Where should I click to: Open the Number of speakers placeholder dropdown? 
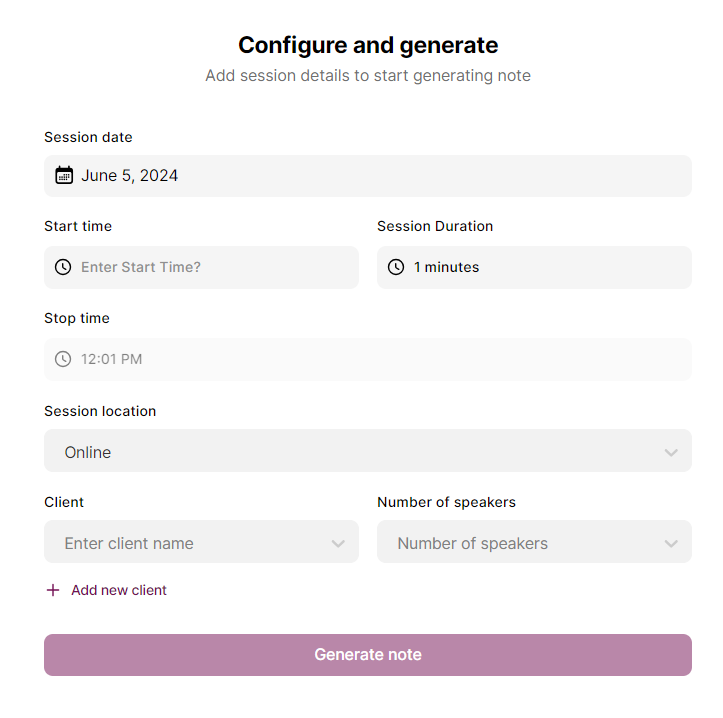[534, 541]
